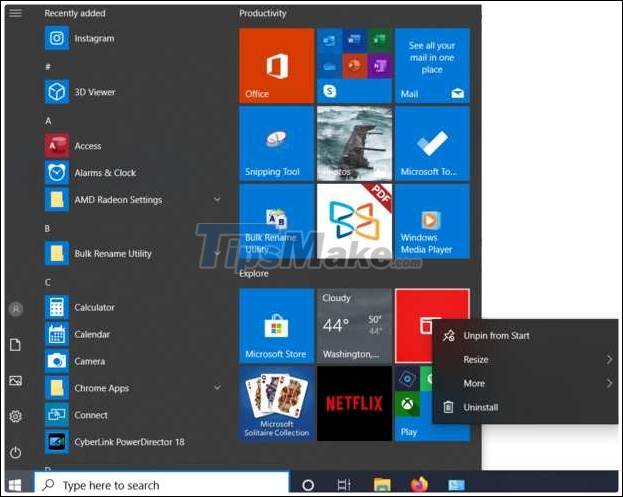Open the Calendar app
This screenshot has height=497, width=623.
pyautogui.click(x=133, y=334)
